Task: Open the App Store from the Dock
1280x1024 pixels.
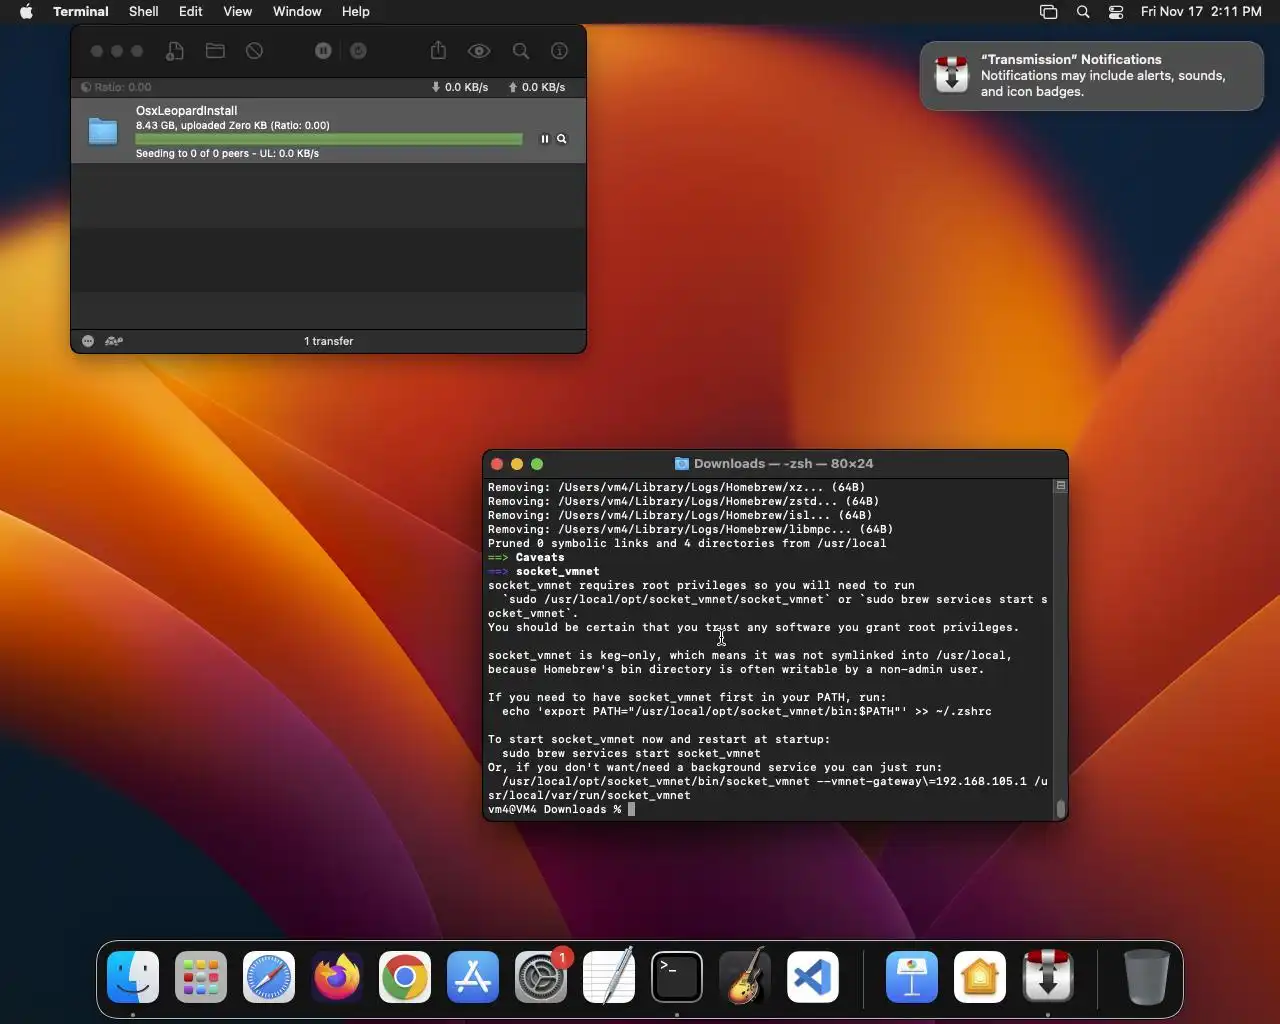Action: click(x=473, y=977)
